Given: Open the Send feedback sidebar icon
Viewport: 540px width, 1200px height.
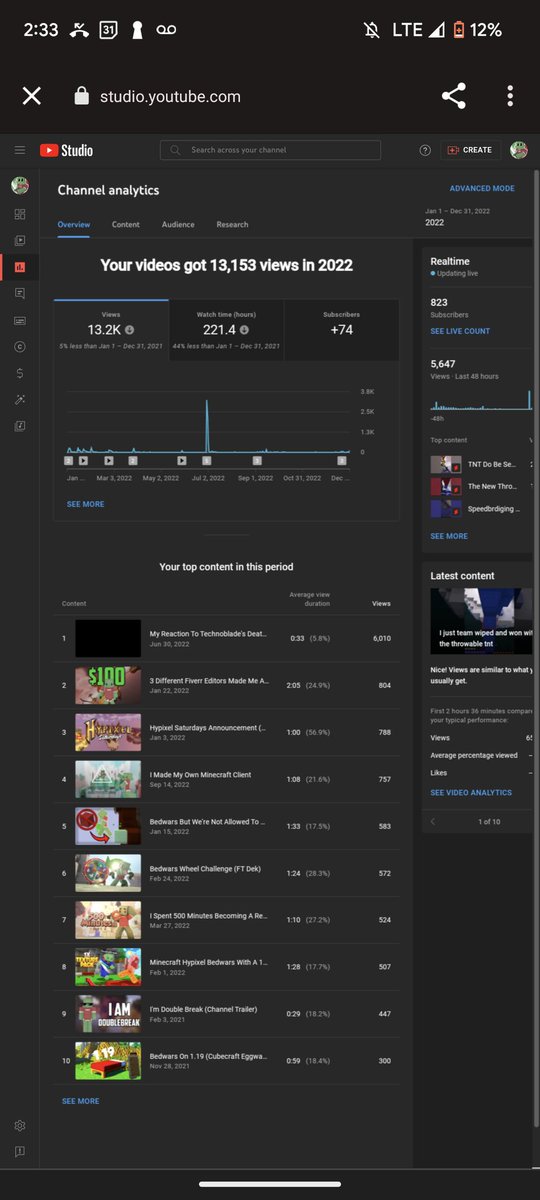Looking at the screenshot, I should pyautogui.click(x=20, y=1151).
